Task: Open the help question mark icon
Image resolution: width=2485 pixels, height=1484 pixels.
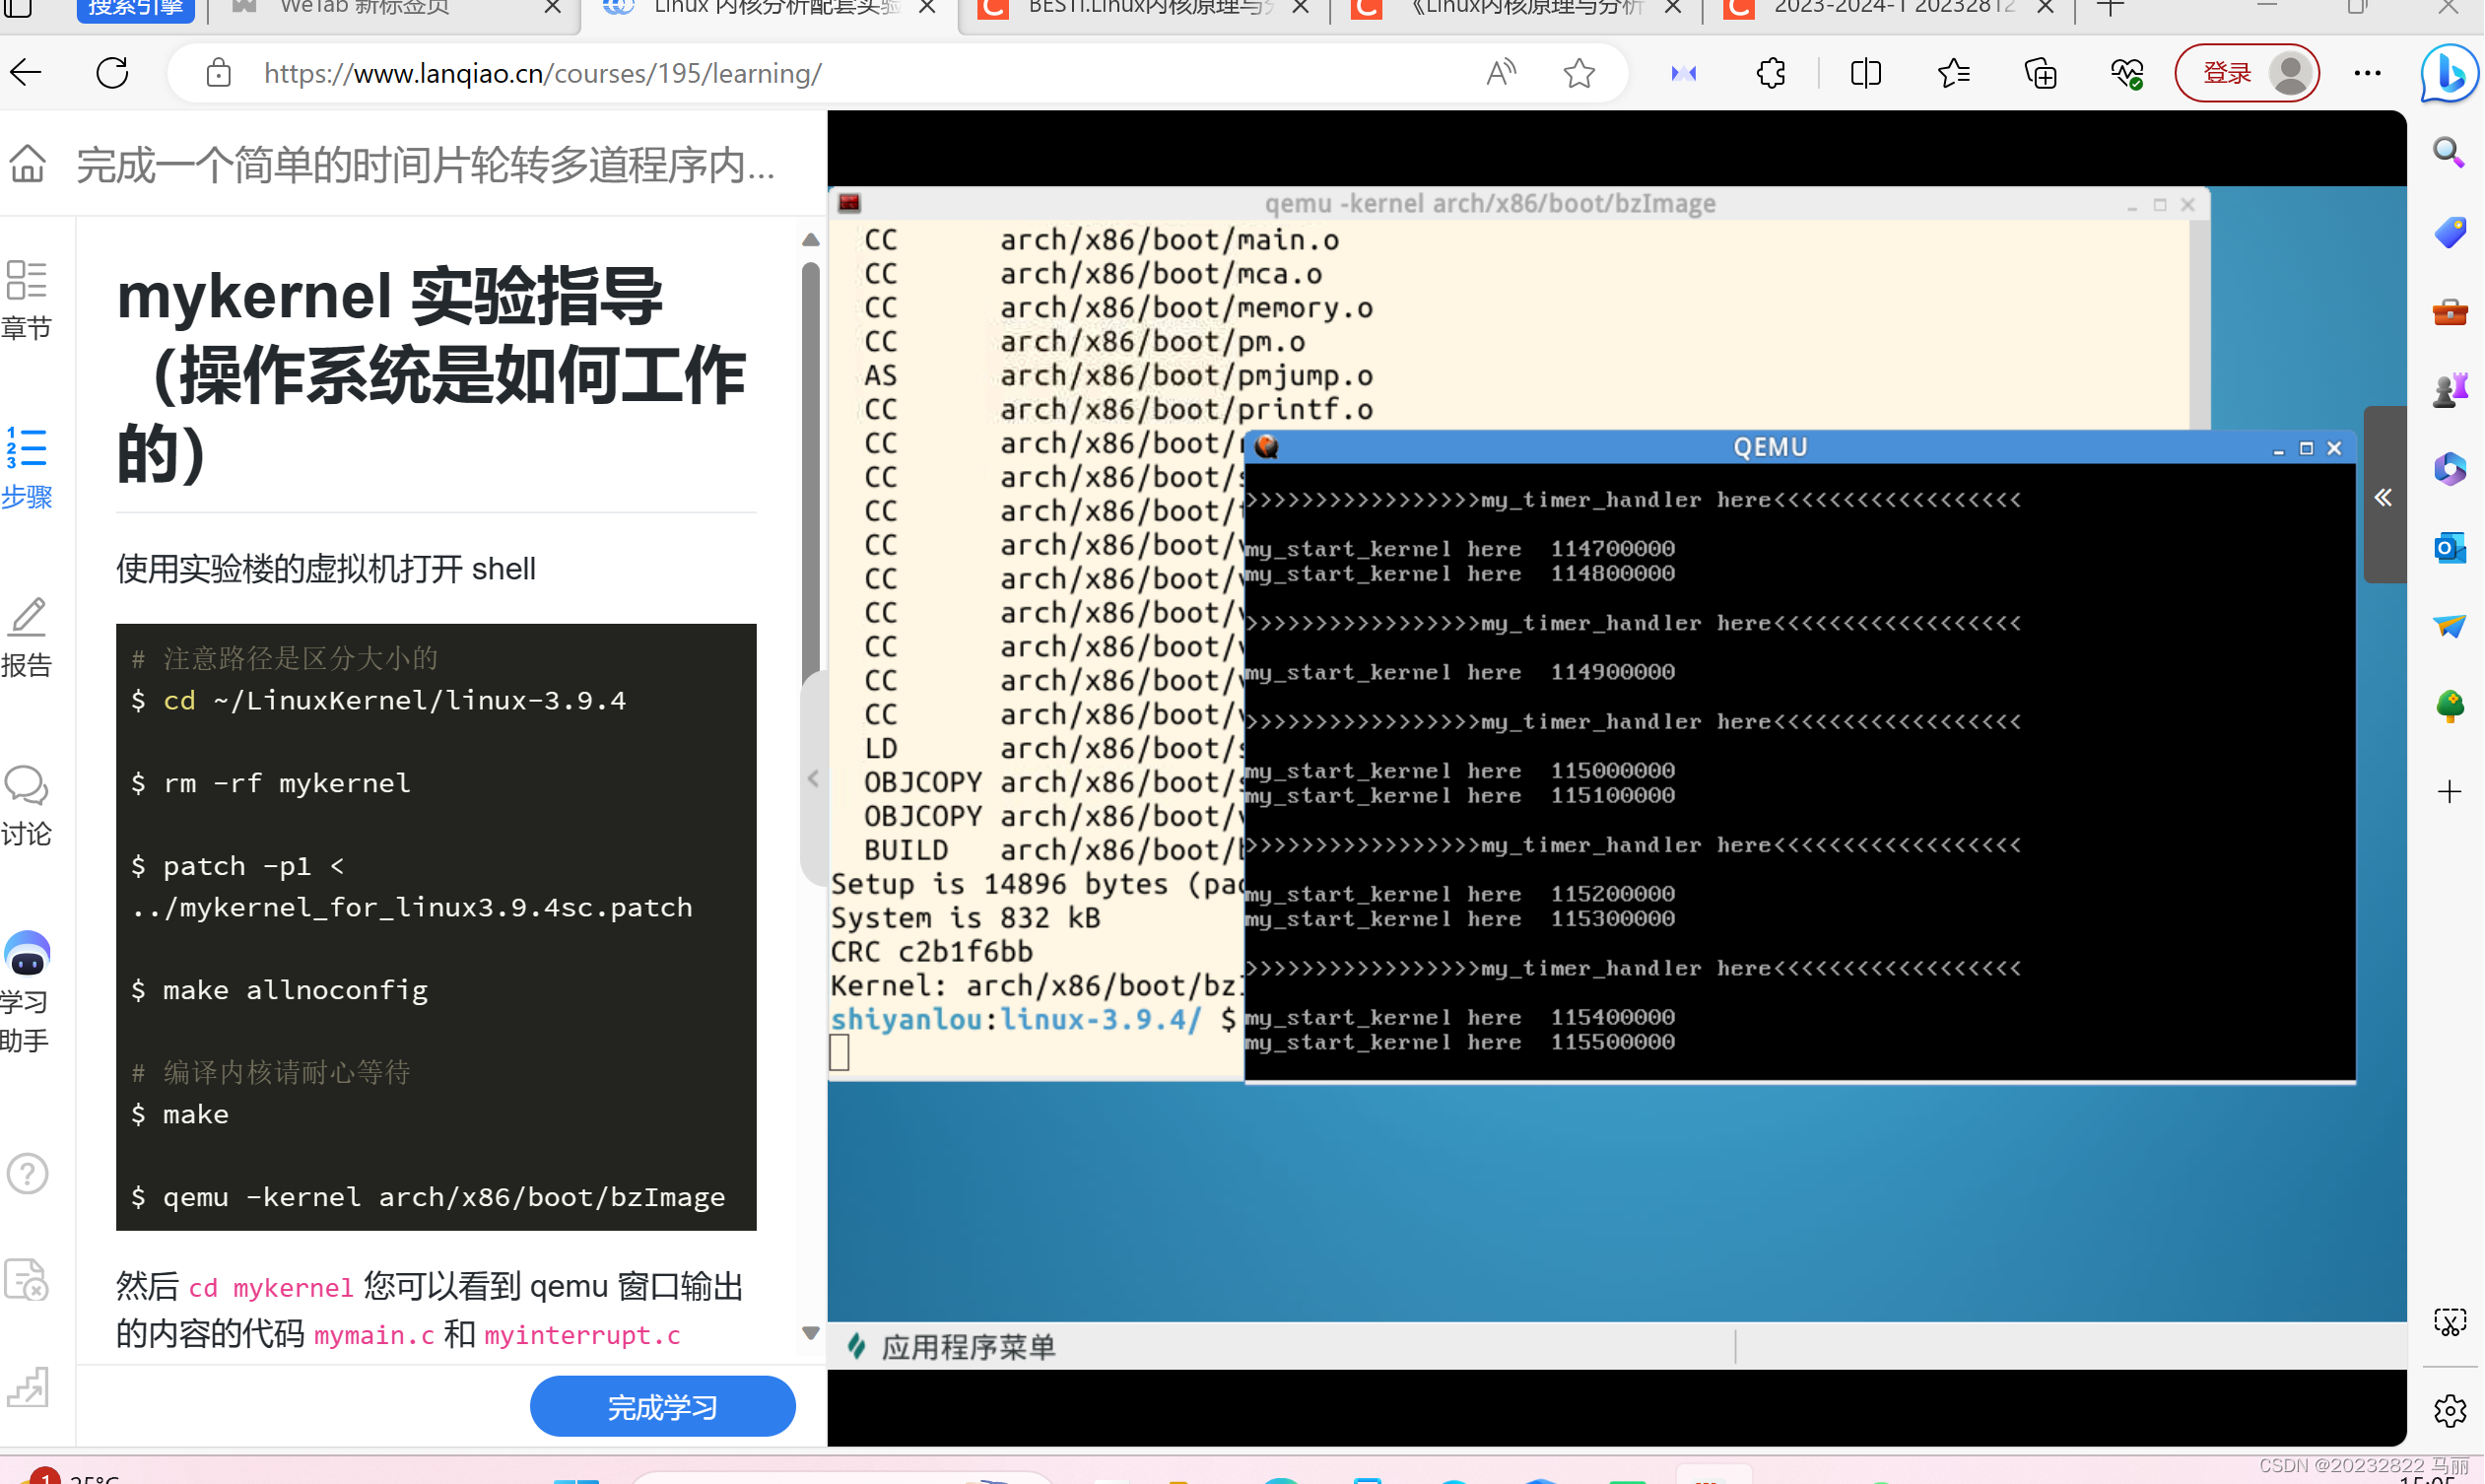Action: pos(27,1173)
